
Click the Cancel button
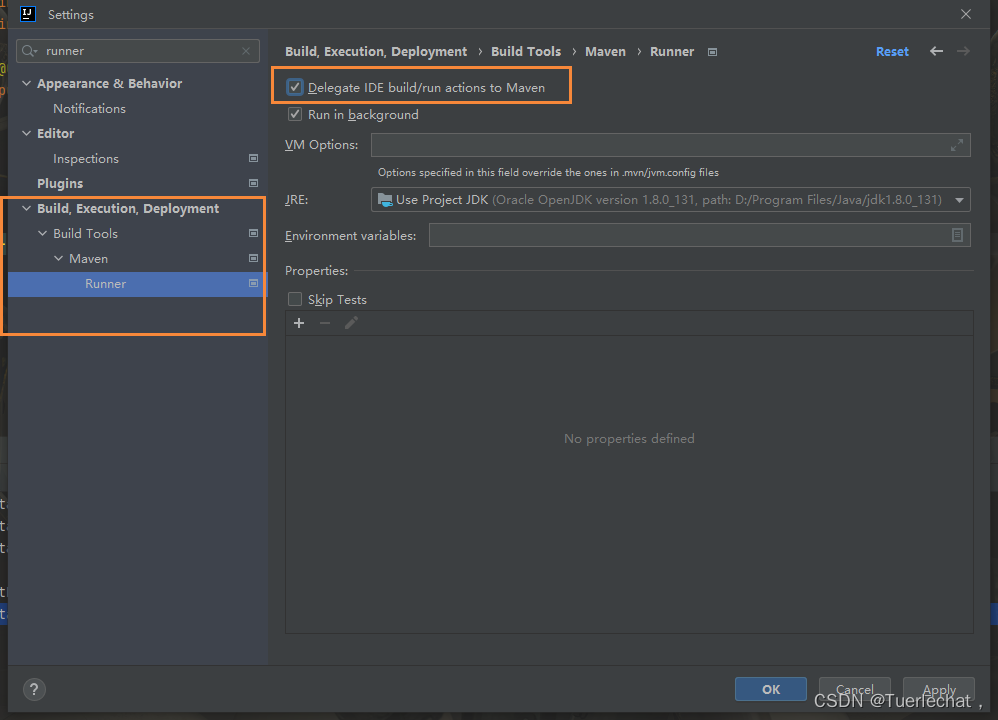pyautogui.click(x=854, y=689)
